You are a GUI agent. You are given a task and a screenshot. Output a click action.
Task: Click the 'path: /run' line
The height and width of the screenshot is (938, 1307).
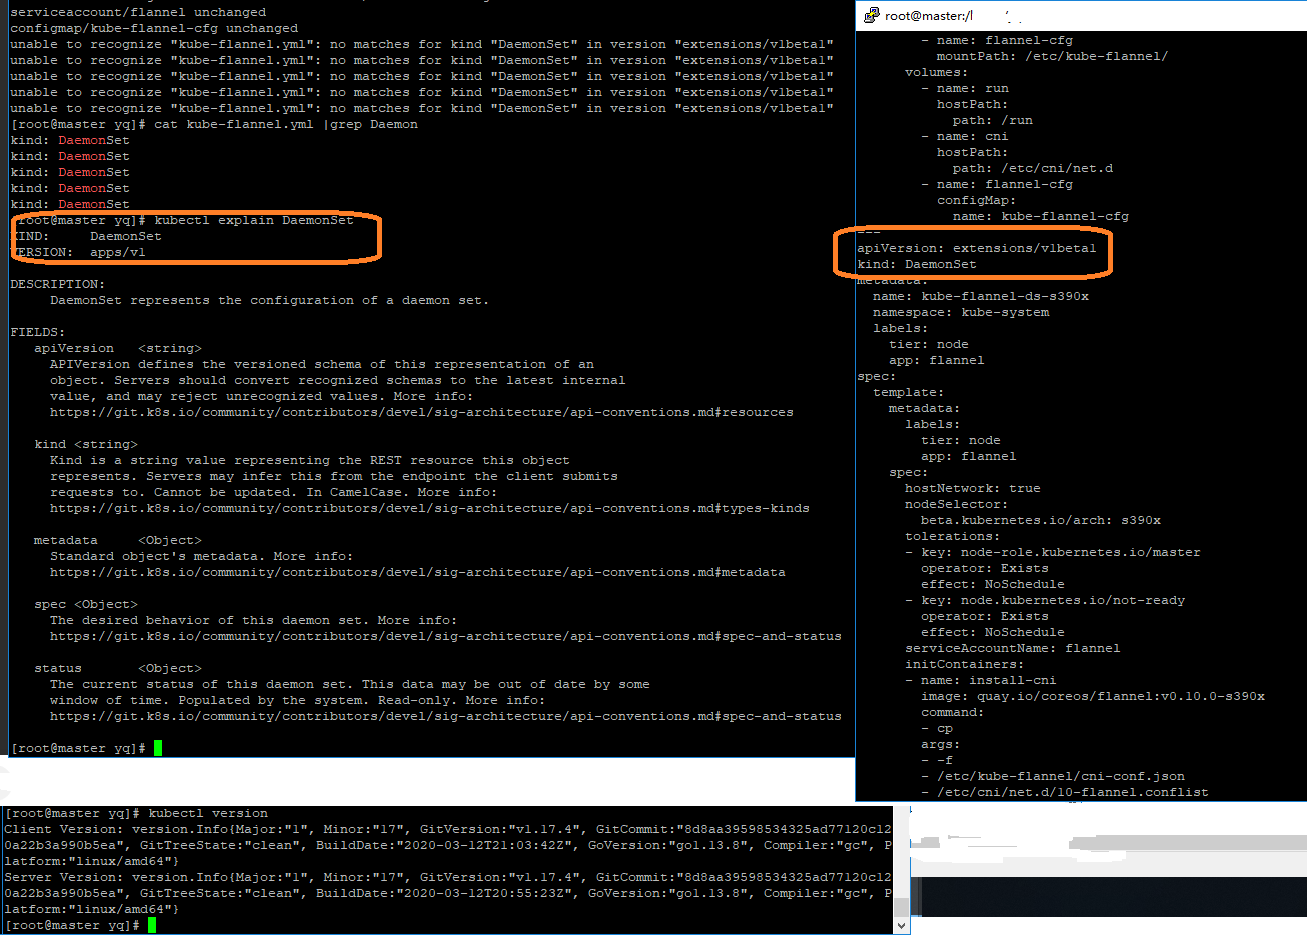pyautogui.click(x=993, y=120)
